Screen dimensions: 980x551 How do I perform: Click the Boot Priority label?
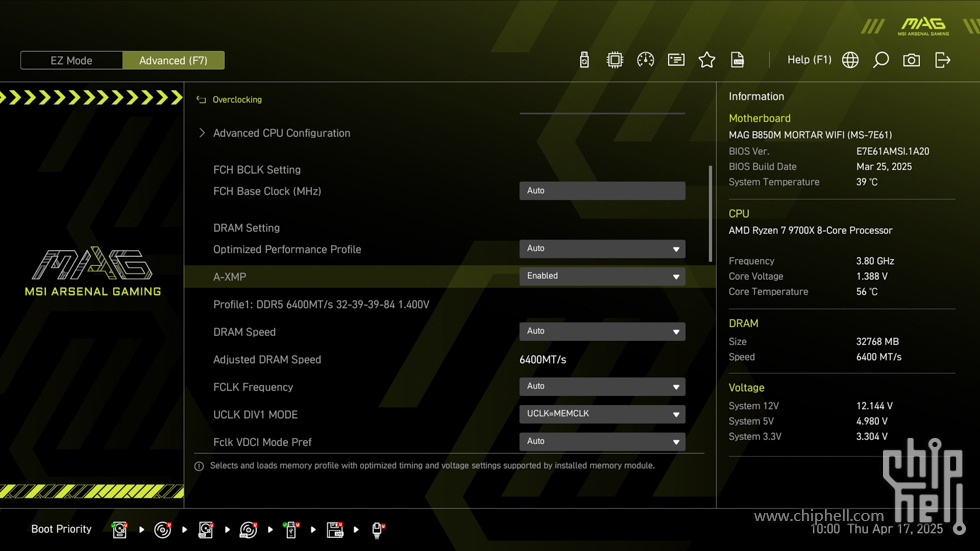(61, 529)
